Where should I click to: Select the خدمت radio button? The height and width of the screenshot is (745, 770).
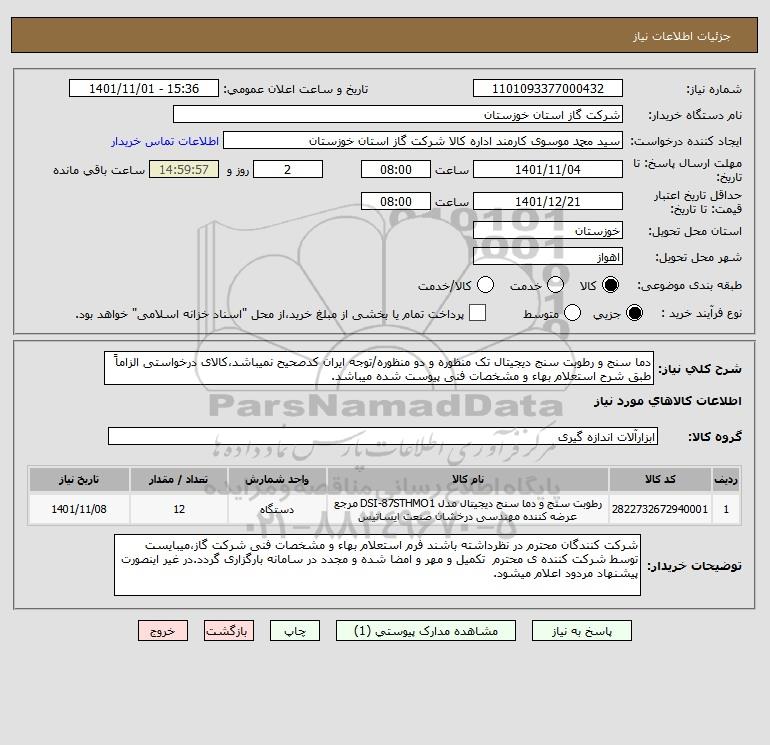[555, 285]
